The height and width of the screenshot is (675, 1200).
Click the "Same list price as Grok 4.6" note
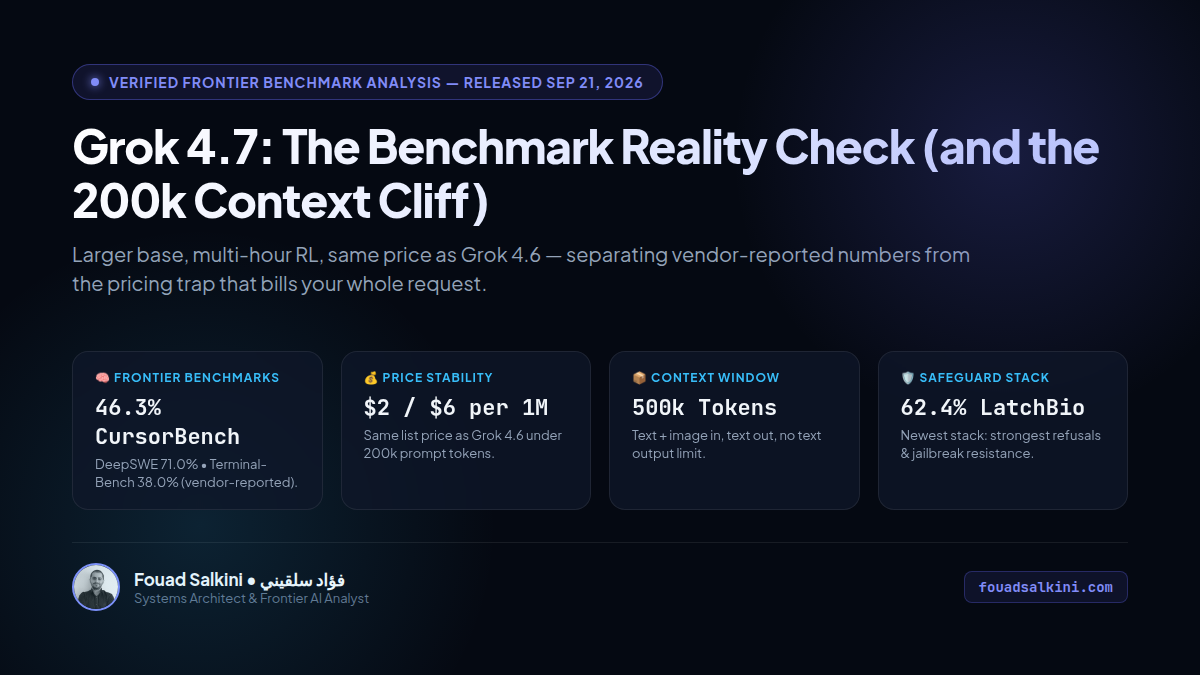coord(462,444)
